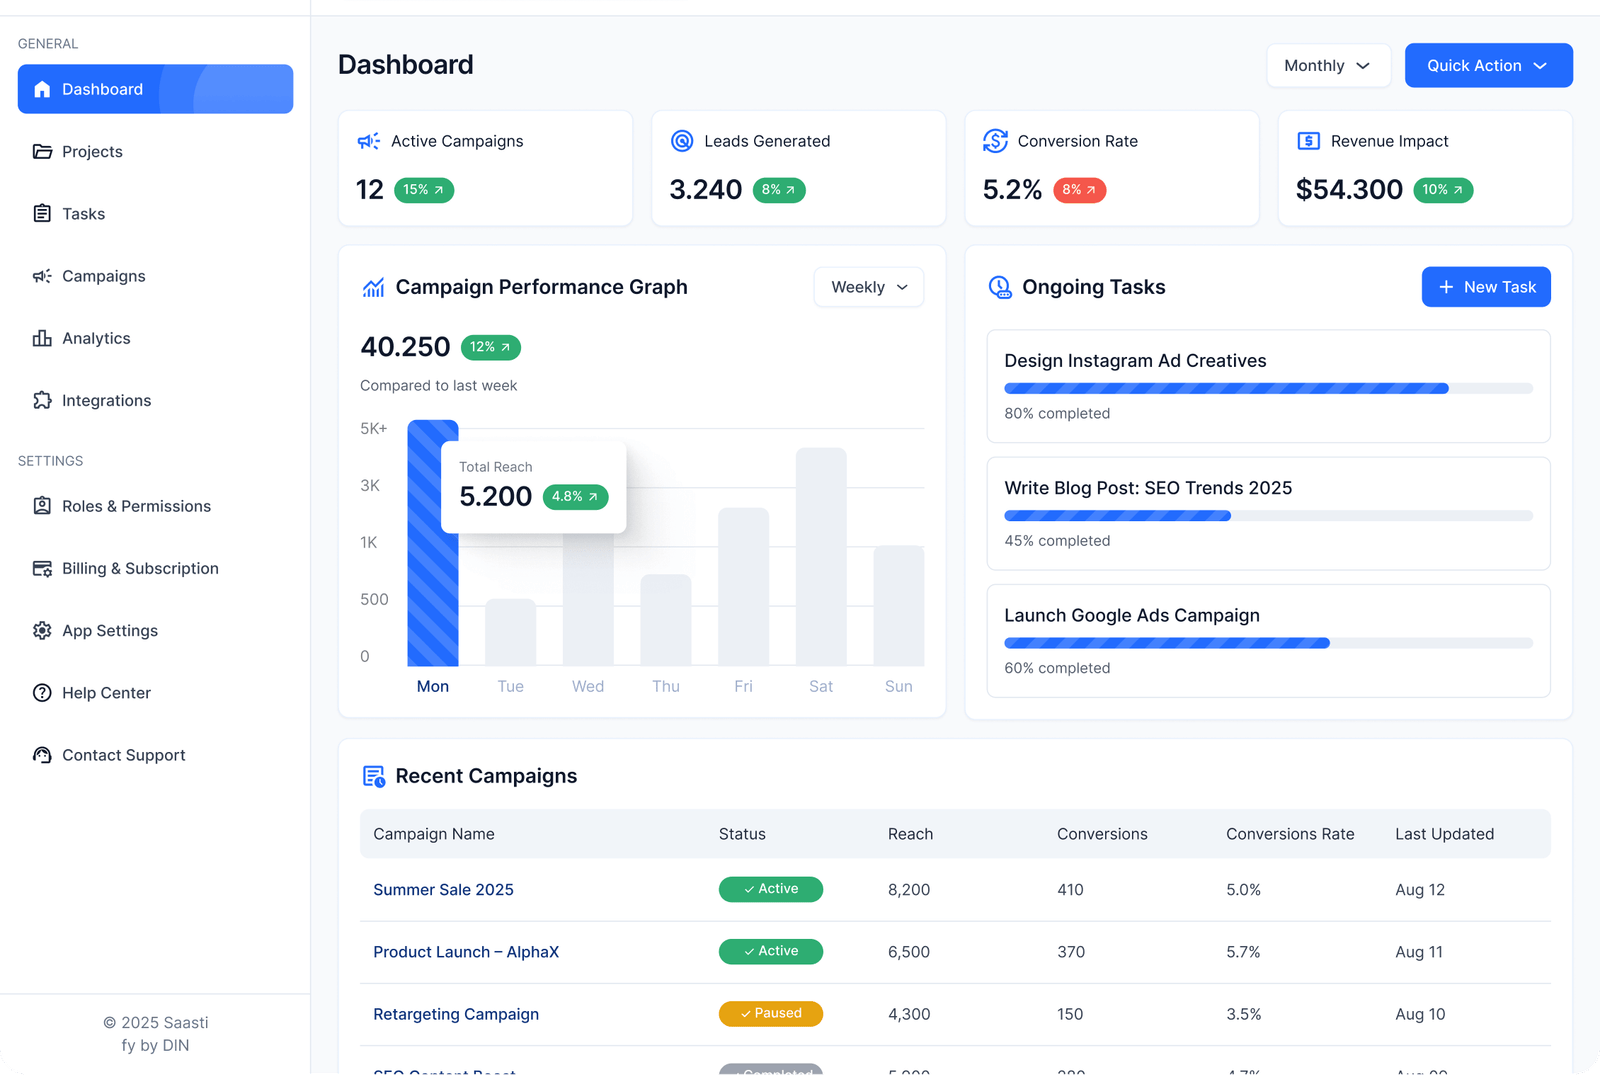Viewport: 1600px width, 1075px height.
Task: Select the Sat bar in performance graph
Action: click(821, 557)
